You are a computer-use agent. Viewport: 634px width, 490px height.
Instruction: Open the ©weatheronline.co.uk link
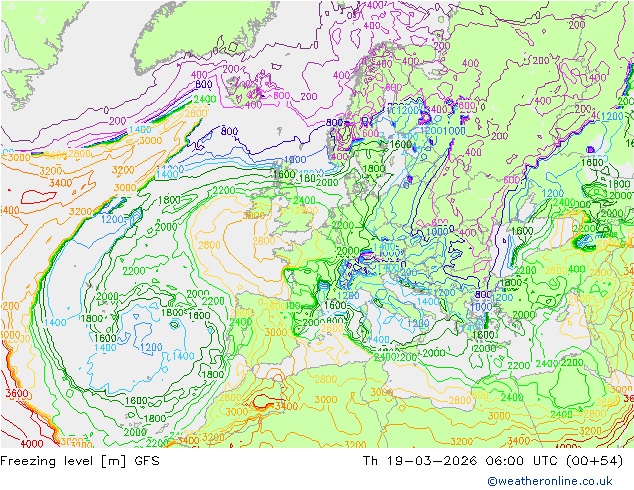point(550,481)
